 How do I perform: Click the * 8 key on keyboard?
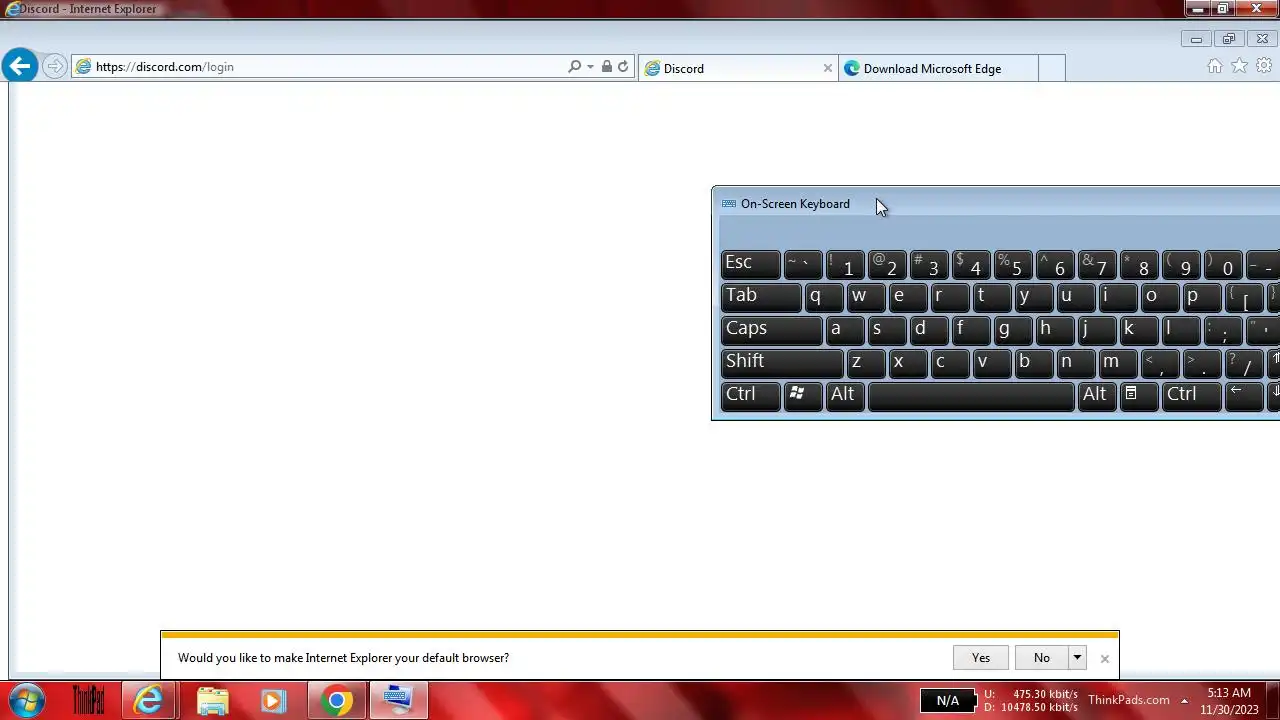[1138, 264]
